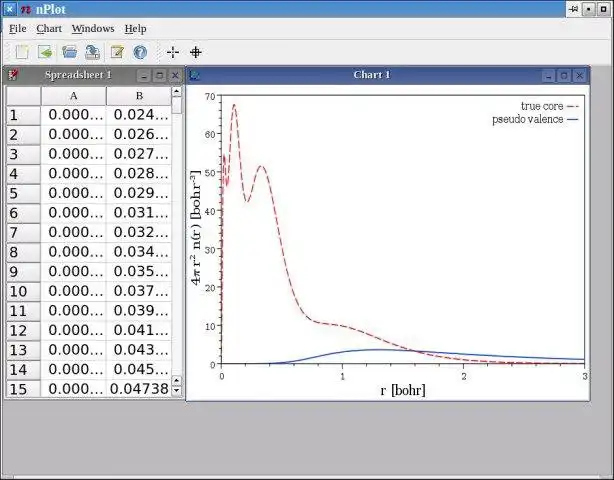The image size is (614, 480).
Task: Maximize the Chart 1 subwindow
Action: point(564,76)
